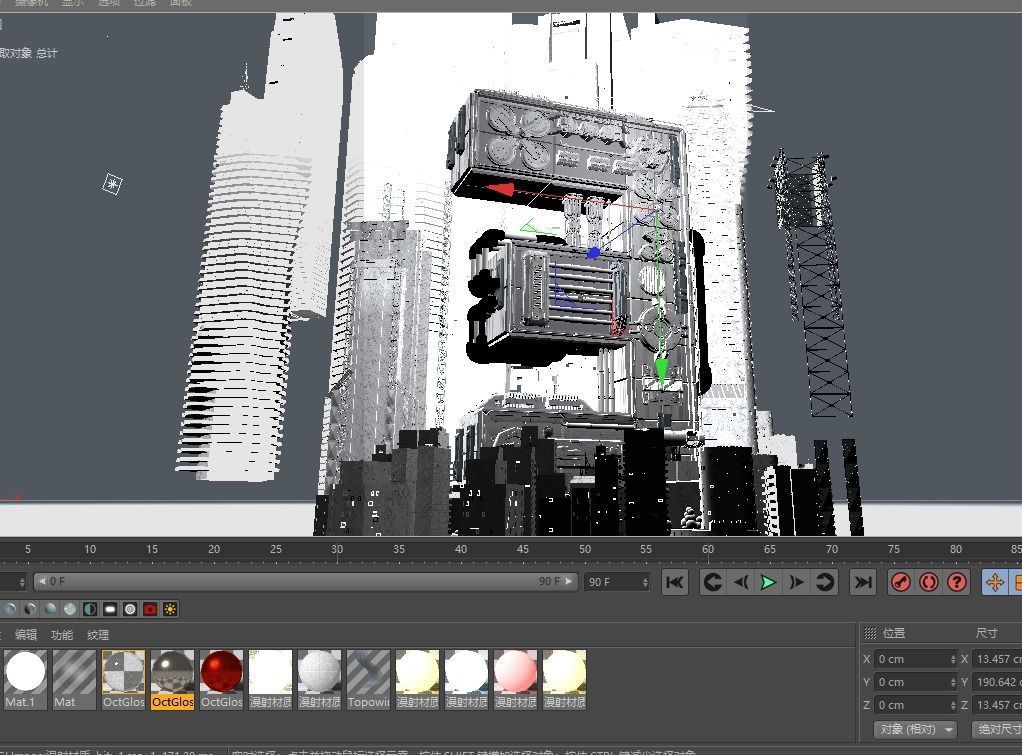Click the 90 F end frame field
Screen dimensions: 1022x755
(x=617, y=582)
